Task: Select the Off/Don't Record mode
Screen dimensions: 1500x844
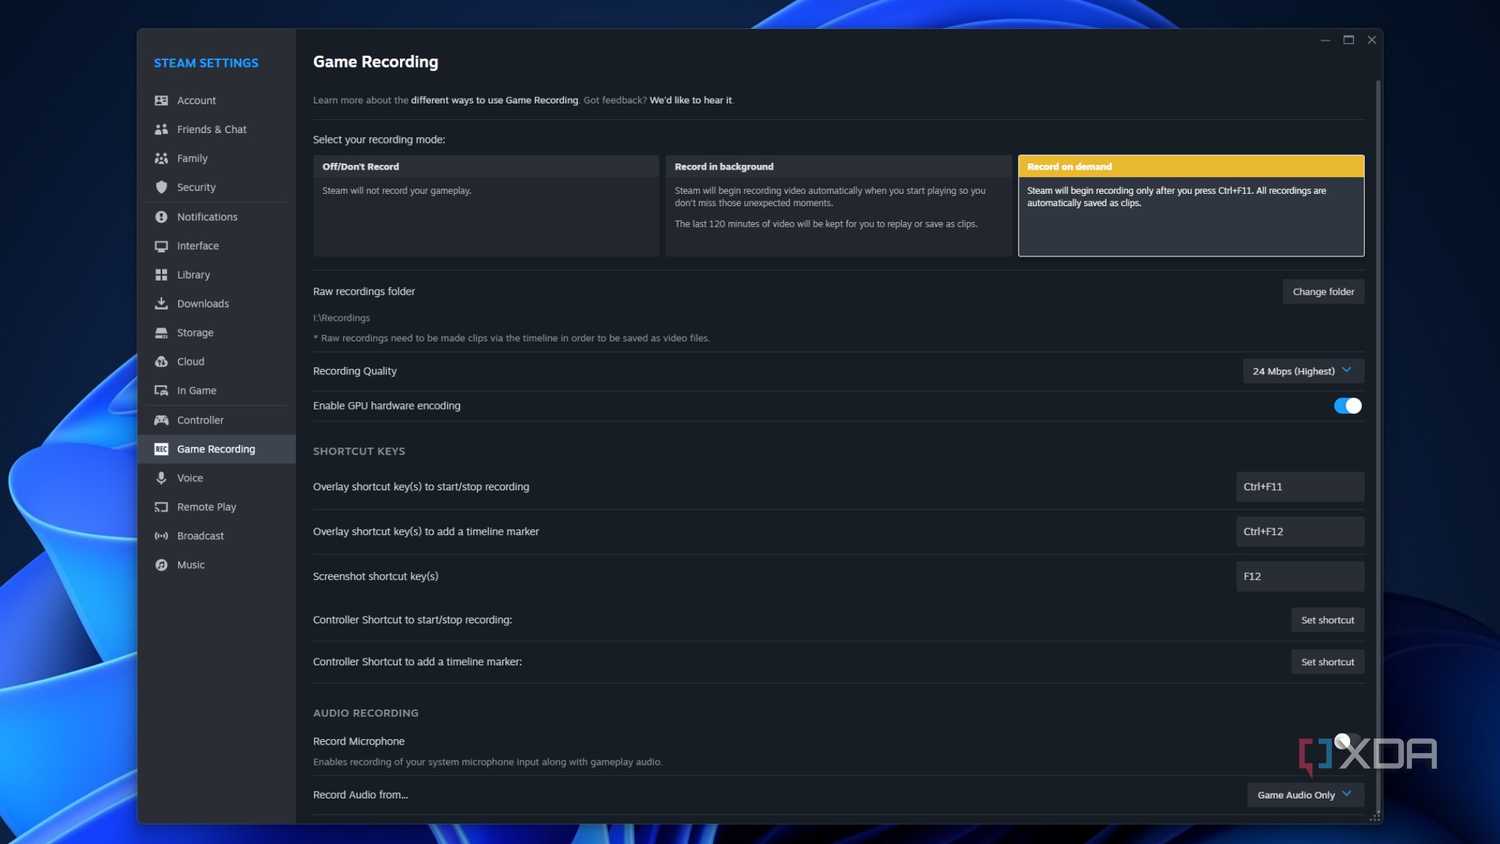Action: pos(486,206)
